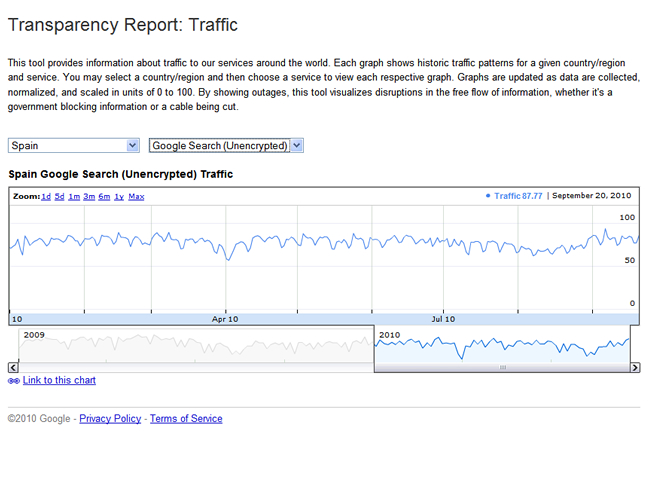Image resolution: width=668 pixels, height=492 pixels.
Task: Click the 100 y-axis label
Action: 627,217
